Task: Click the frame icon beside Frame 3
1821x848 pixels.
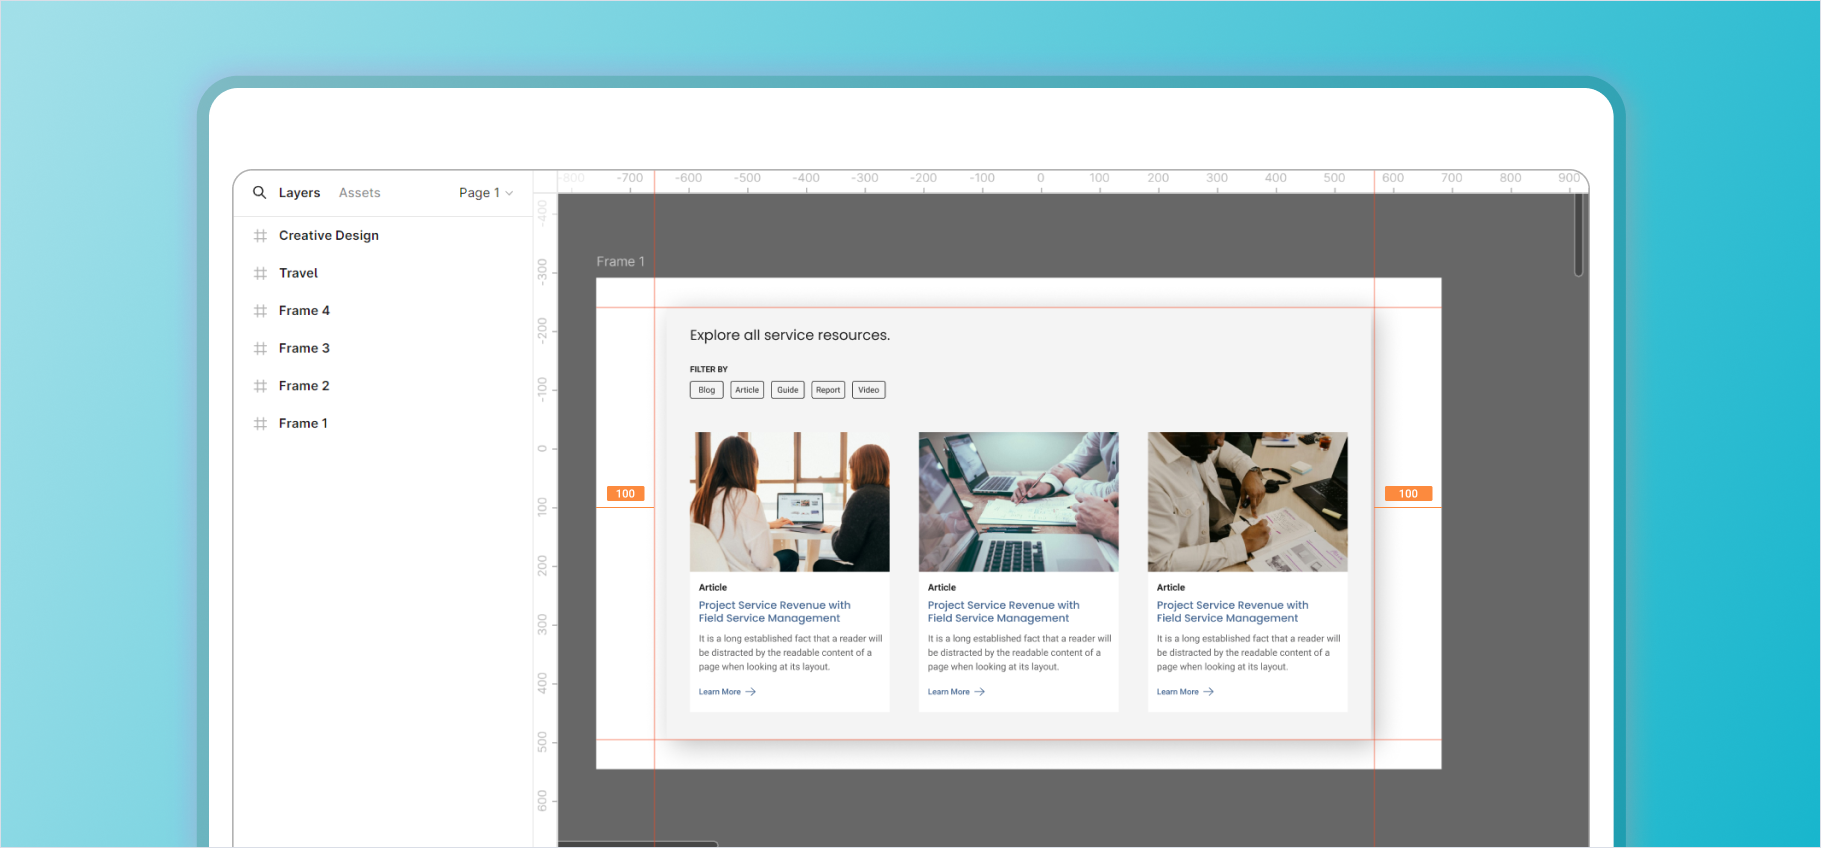Action: pyautogui.click(x=260, y=348)
